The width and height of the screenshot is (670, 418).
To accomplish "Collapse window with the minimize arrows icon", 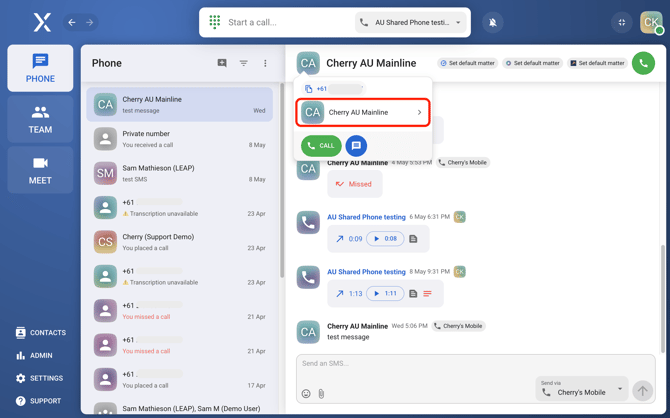I will click(622, 22).
